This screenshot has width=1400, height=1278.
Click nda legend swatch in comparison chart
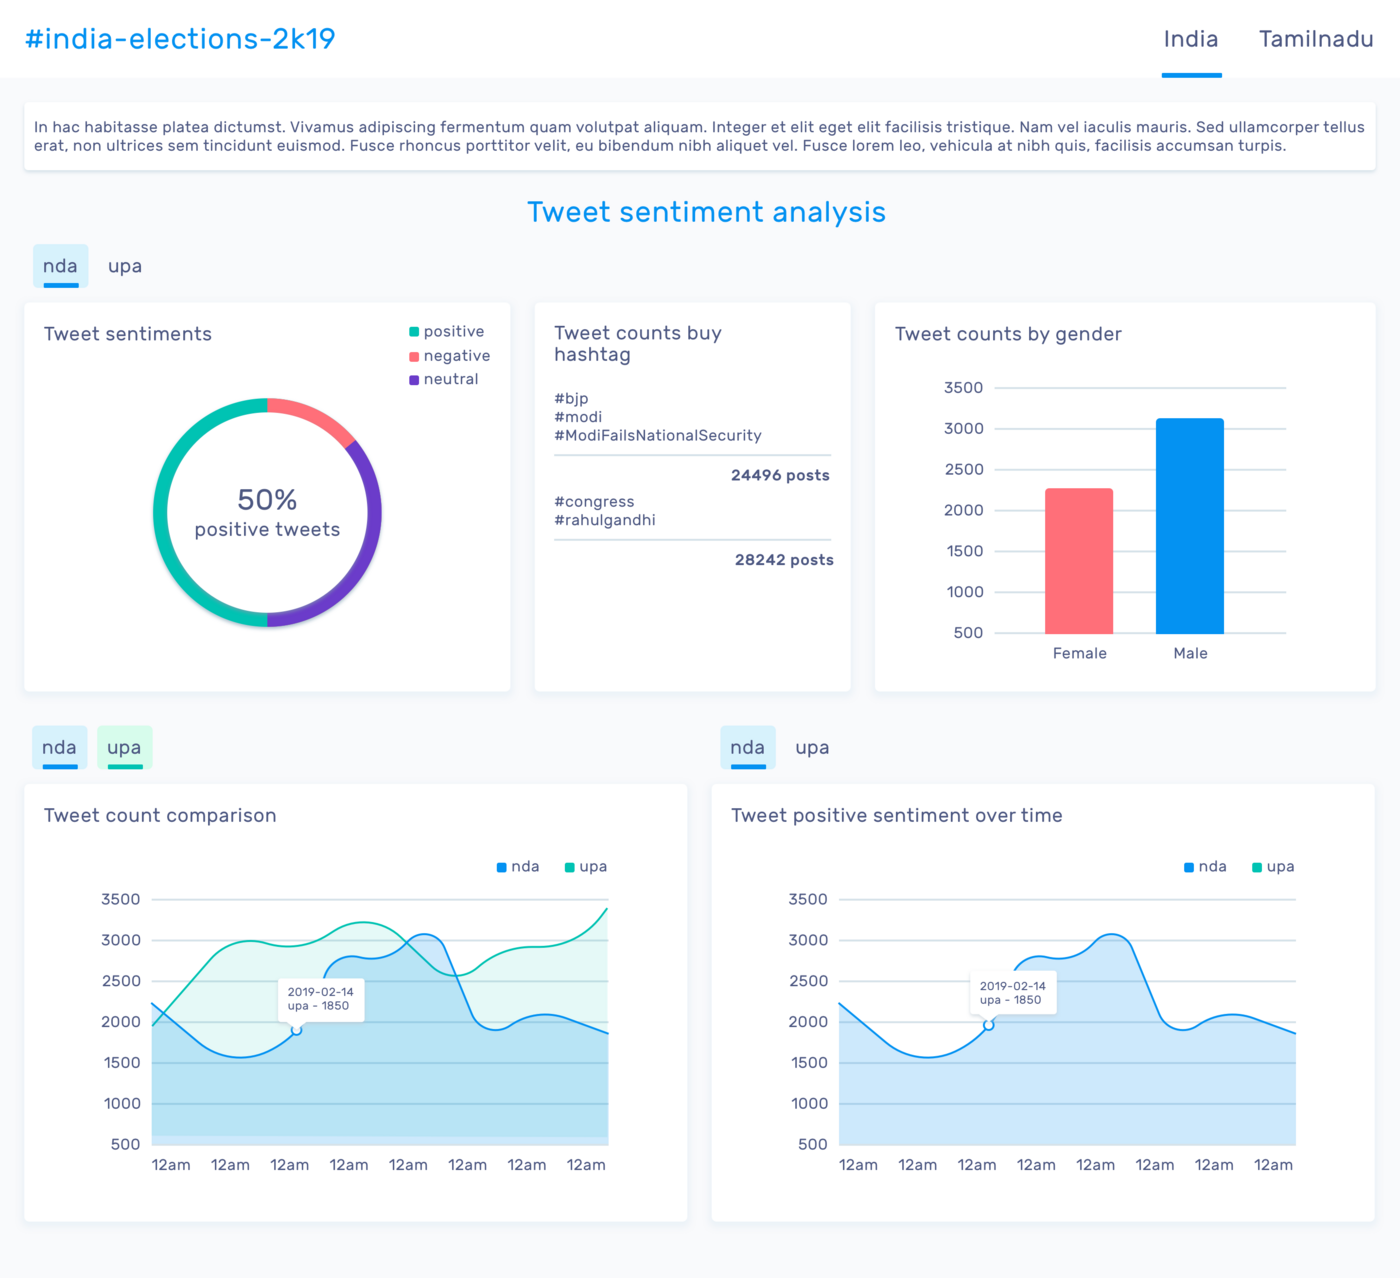click(x=502, y=867)
